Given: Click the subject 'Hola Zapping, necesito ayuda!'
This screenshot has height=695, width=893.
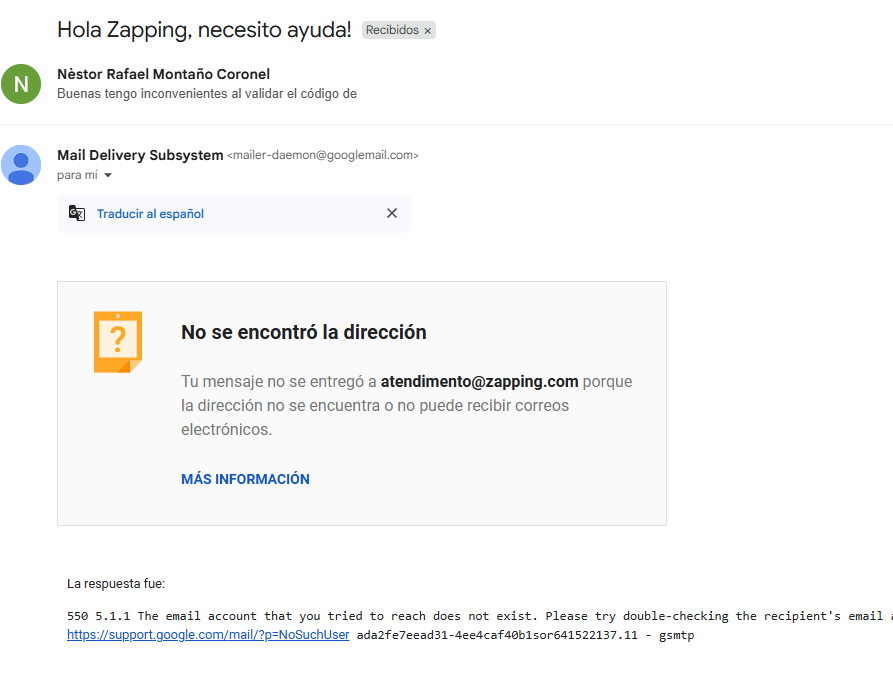Looking at the screenshot, I should [204, 30].
